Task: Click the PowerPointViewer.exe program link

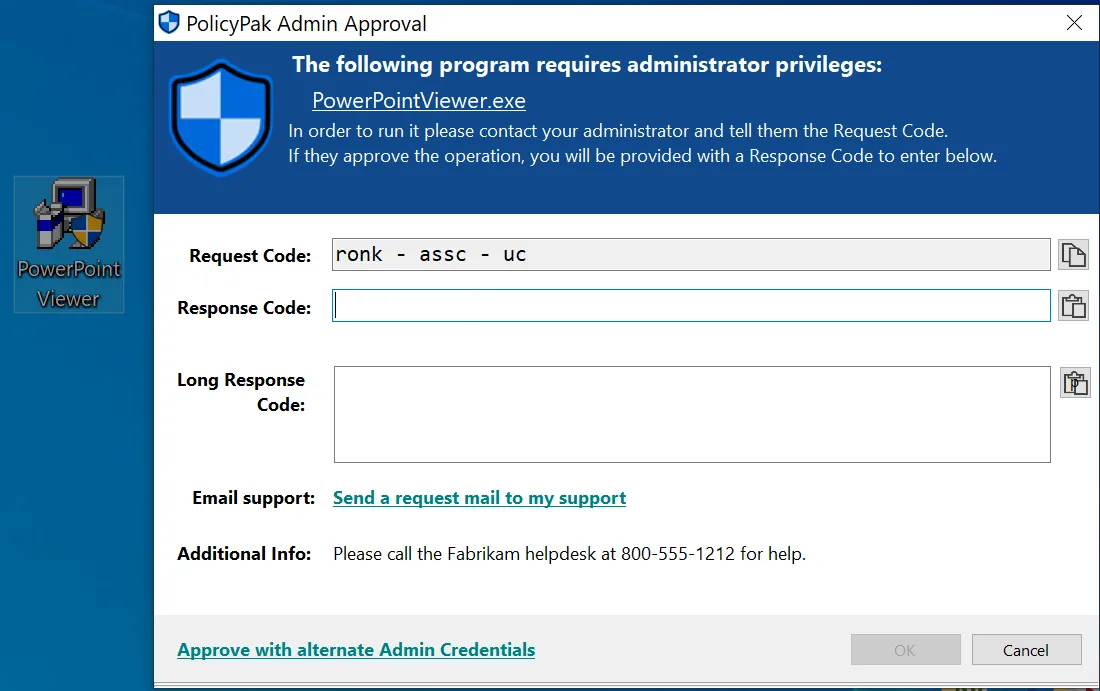Action: pos(418,100)
